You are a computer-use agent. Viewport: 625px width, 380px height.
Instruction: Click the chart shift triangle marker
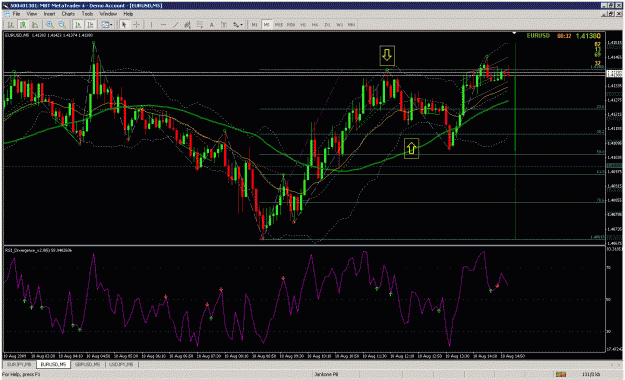(514, 33)
